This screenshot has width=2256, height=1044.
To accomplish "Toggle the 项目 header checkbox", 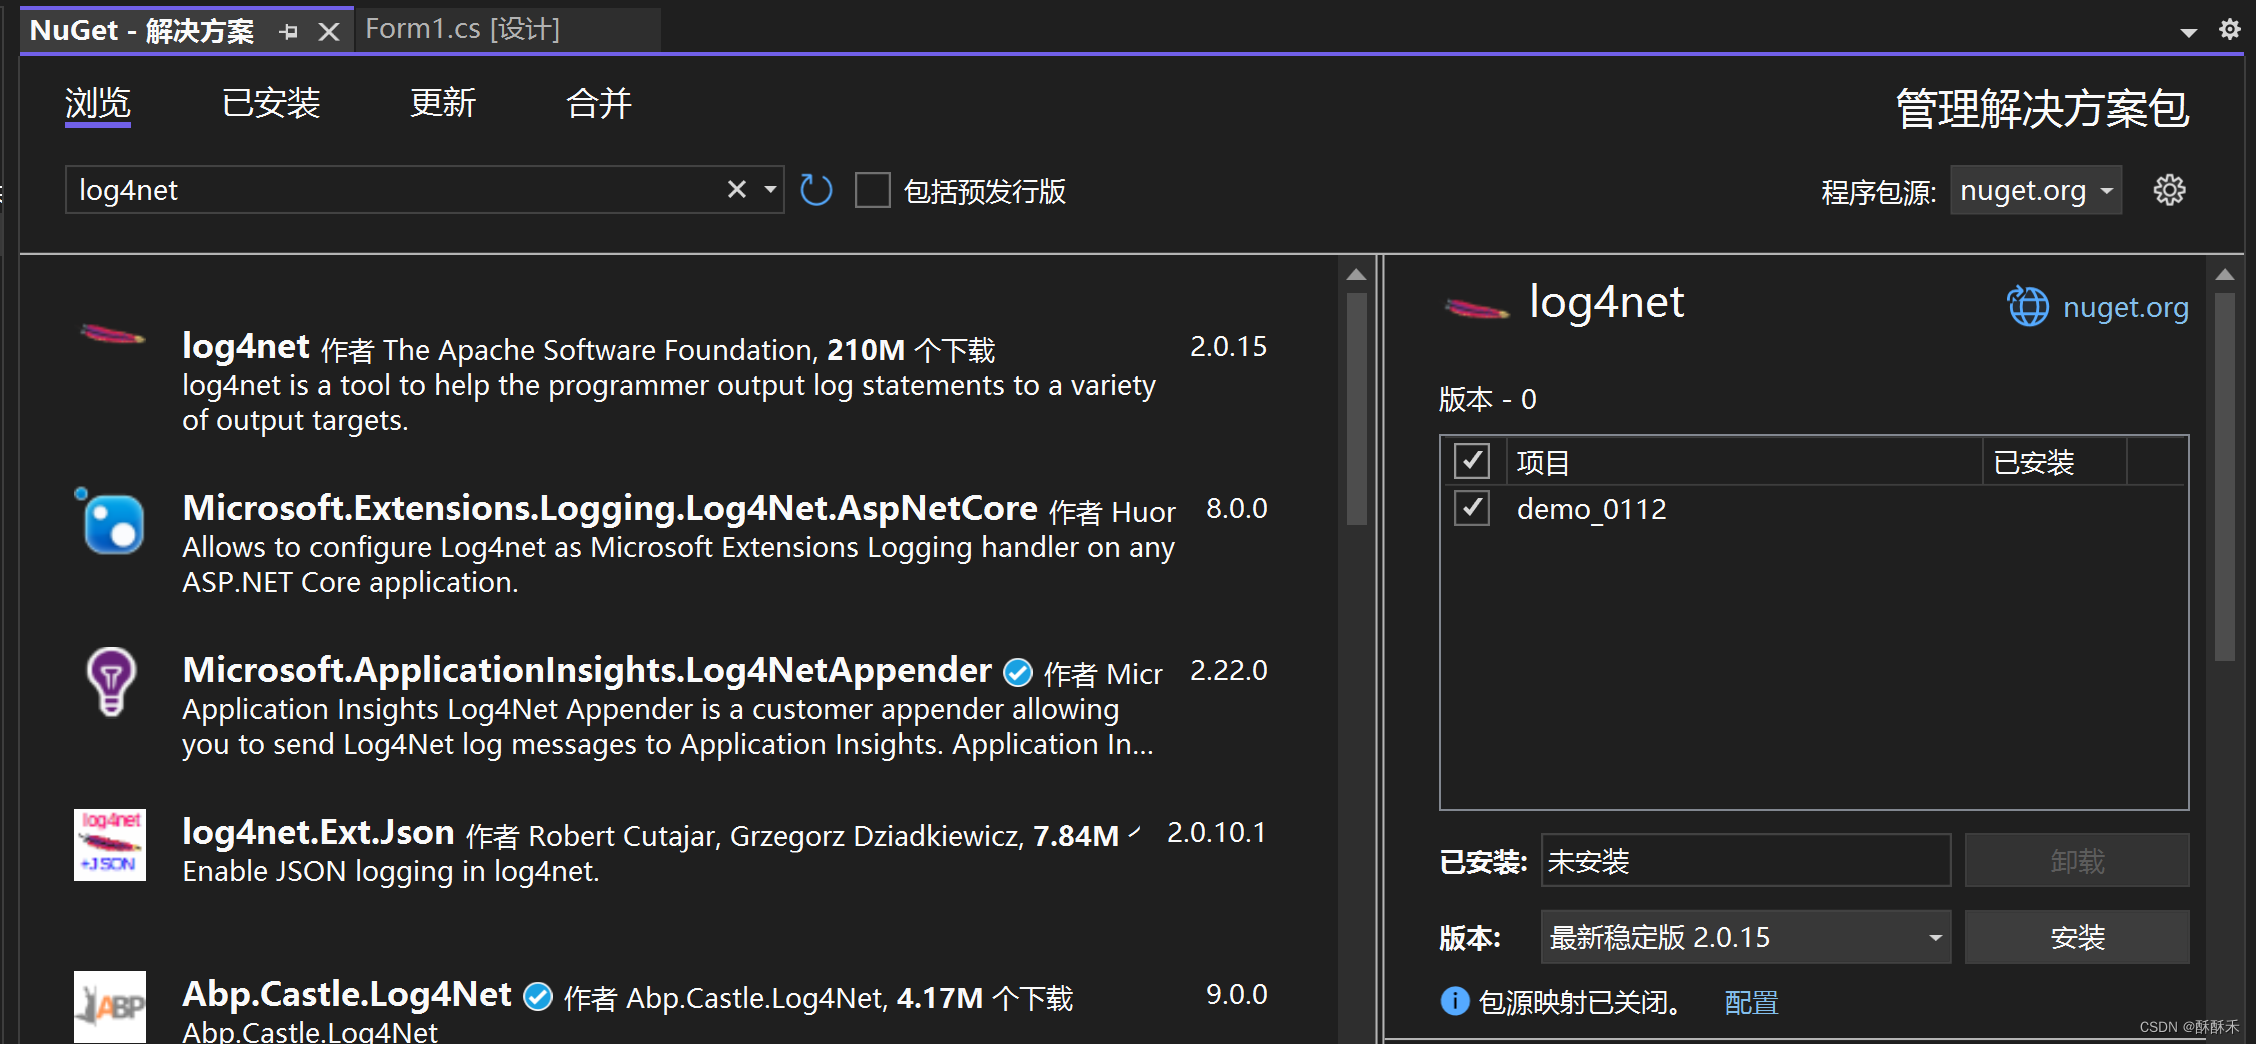I will pos(1471,461).
